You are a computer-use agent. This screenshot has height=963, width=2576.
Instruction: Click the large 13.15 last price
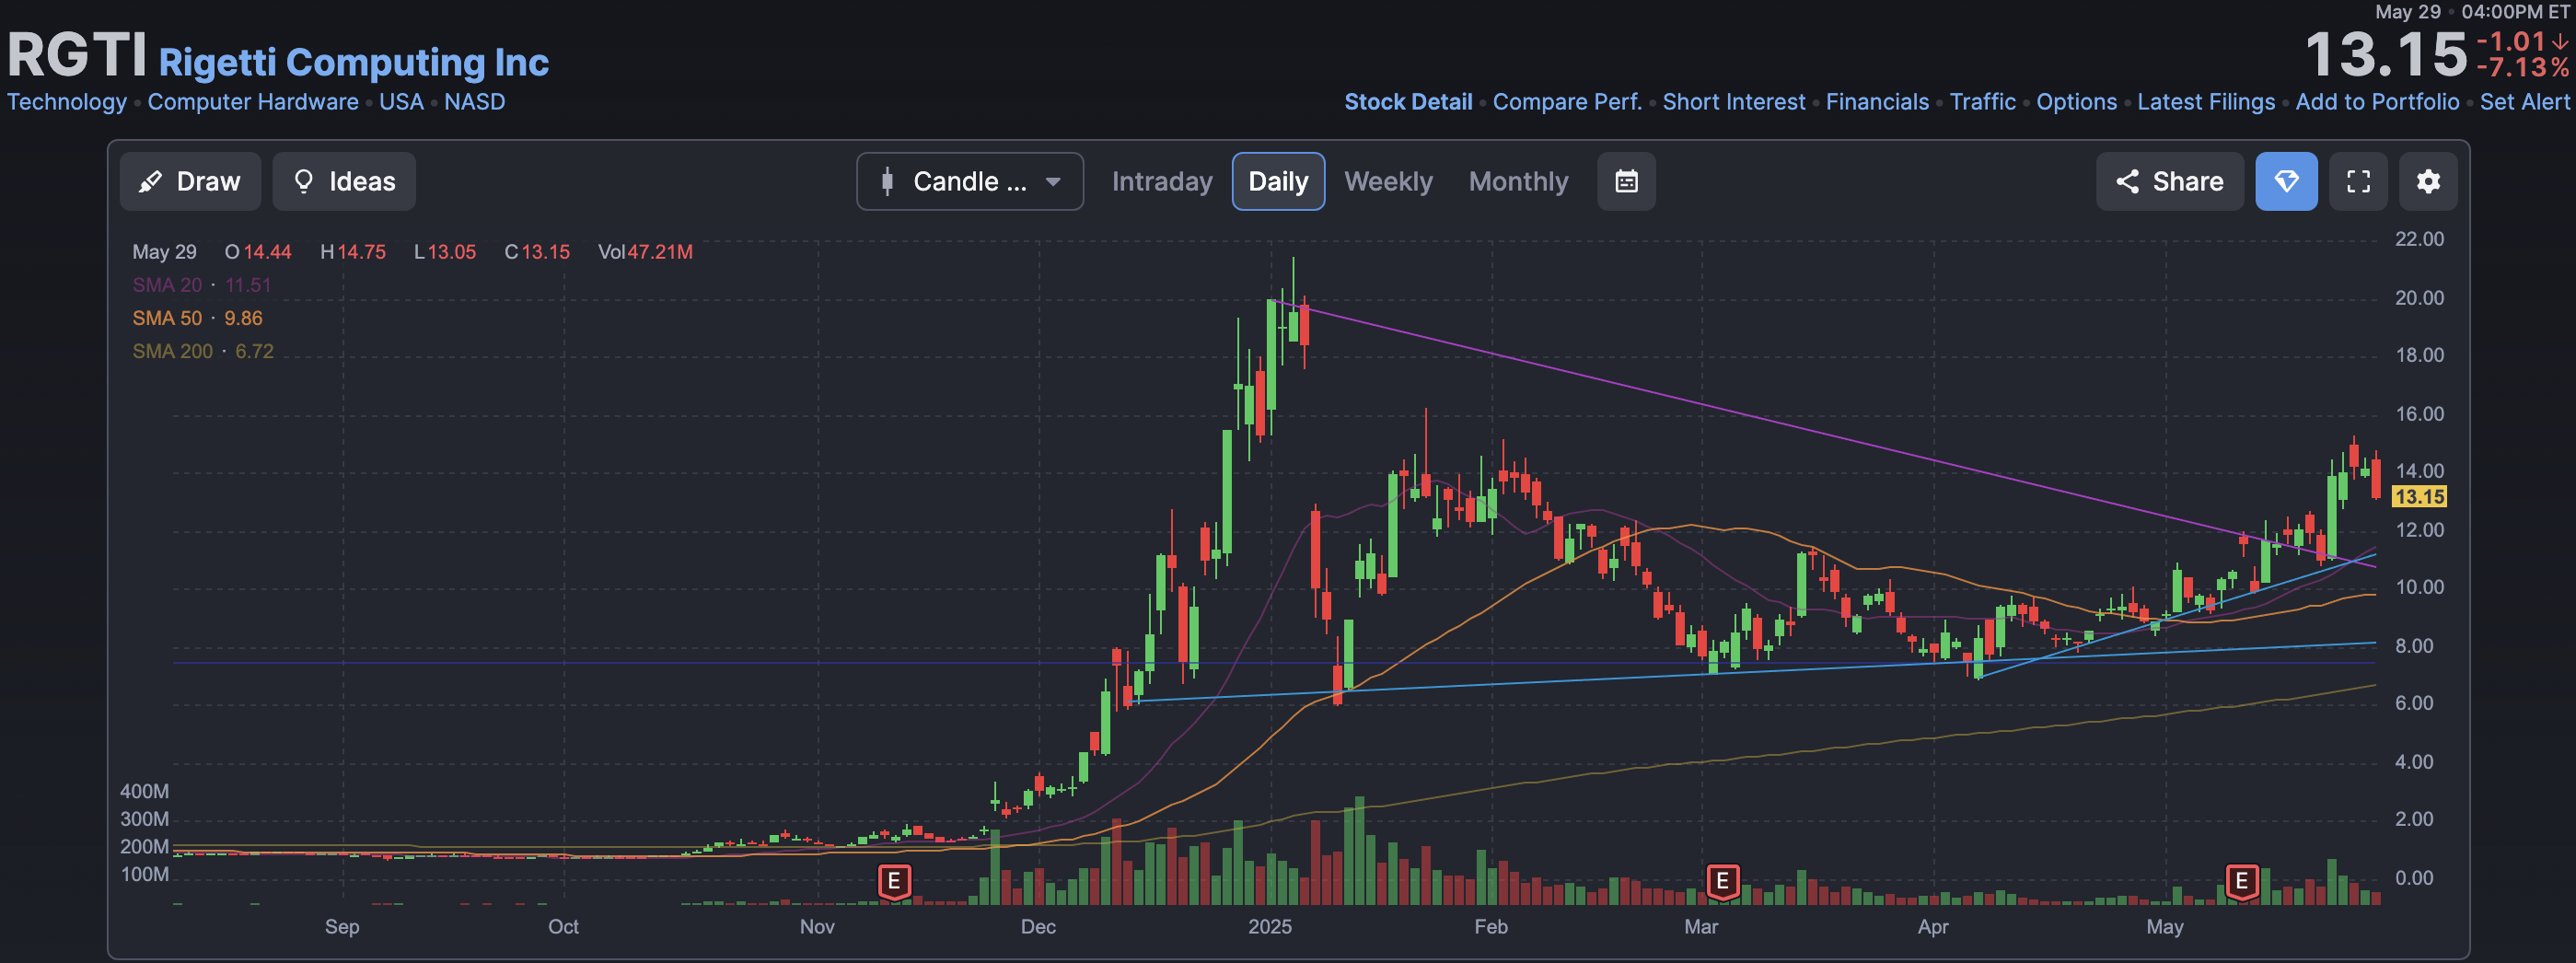pyautogui.click(x=2386, y=54)
